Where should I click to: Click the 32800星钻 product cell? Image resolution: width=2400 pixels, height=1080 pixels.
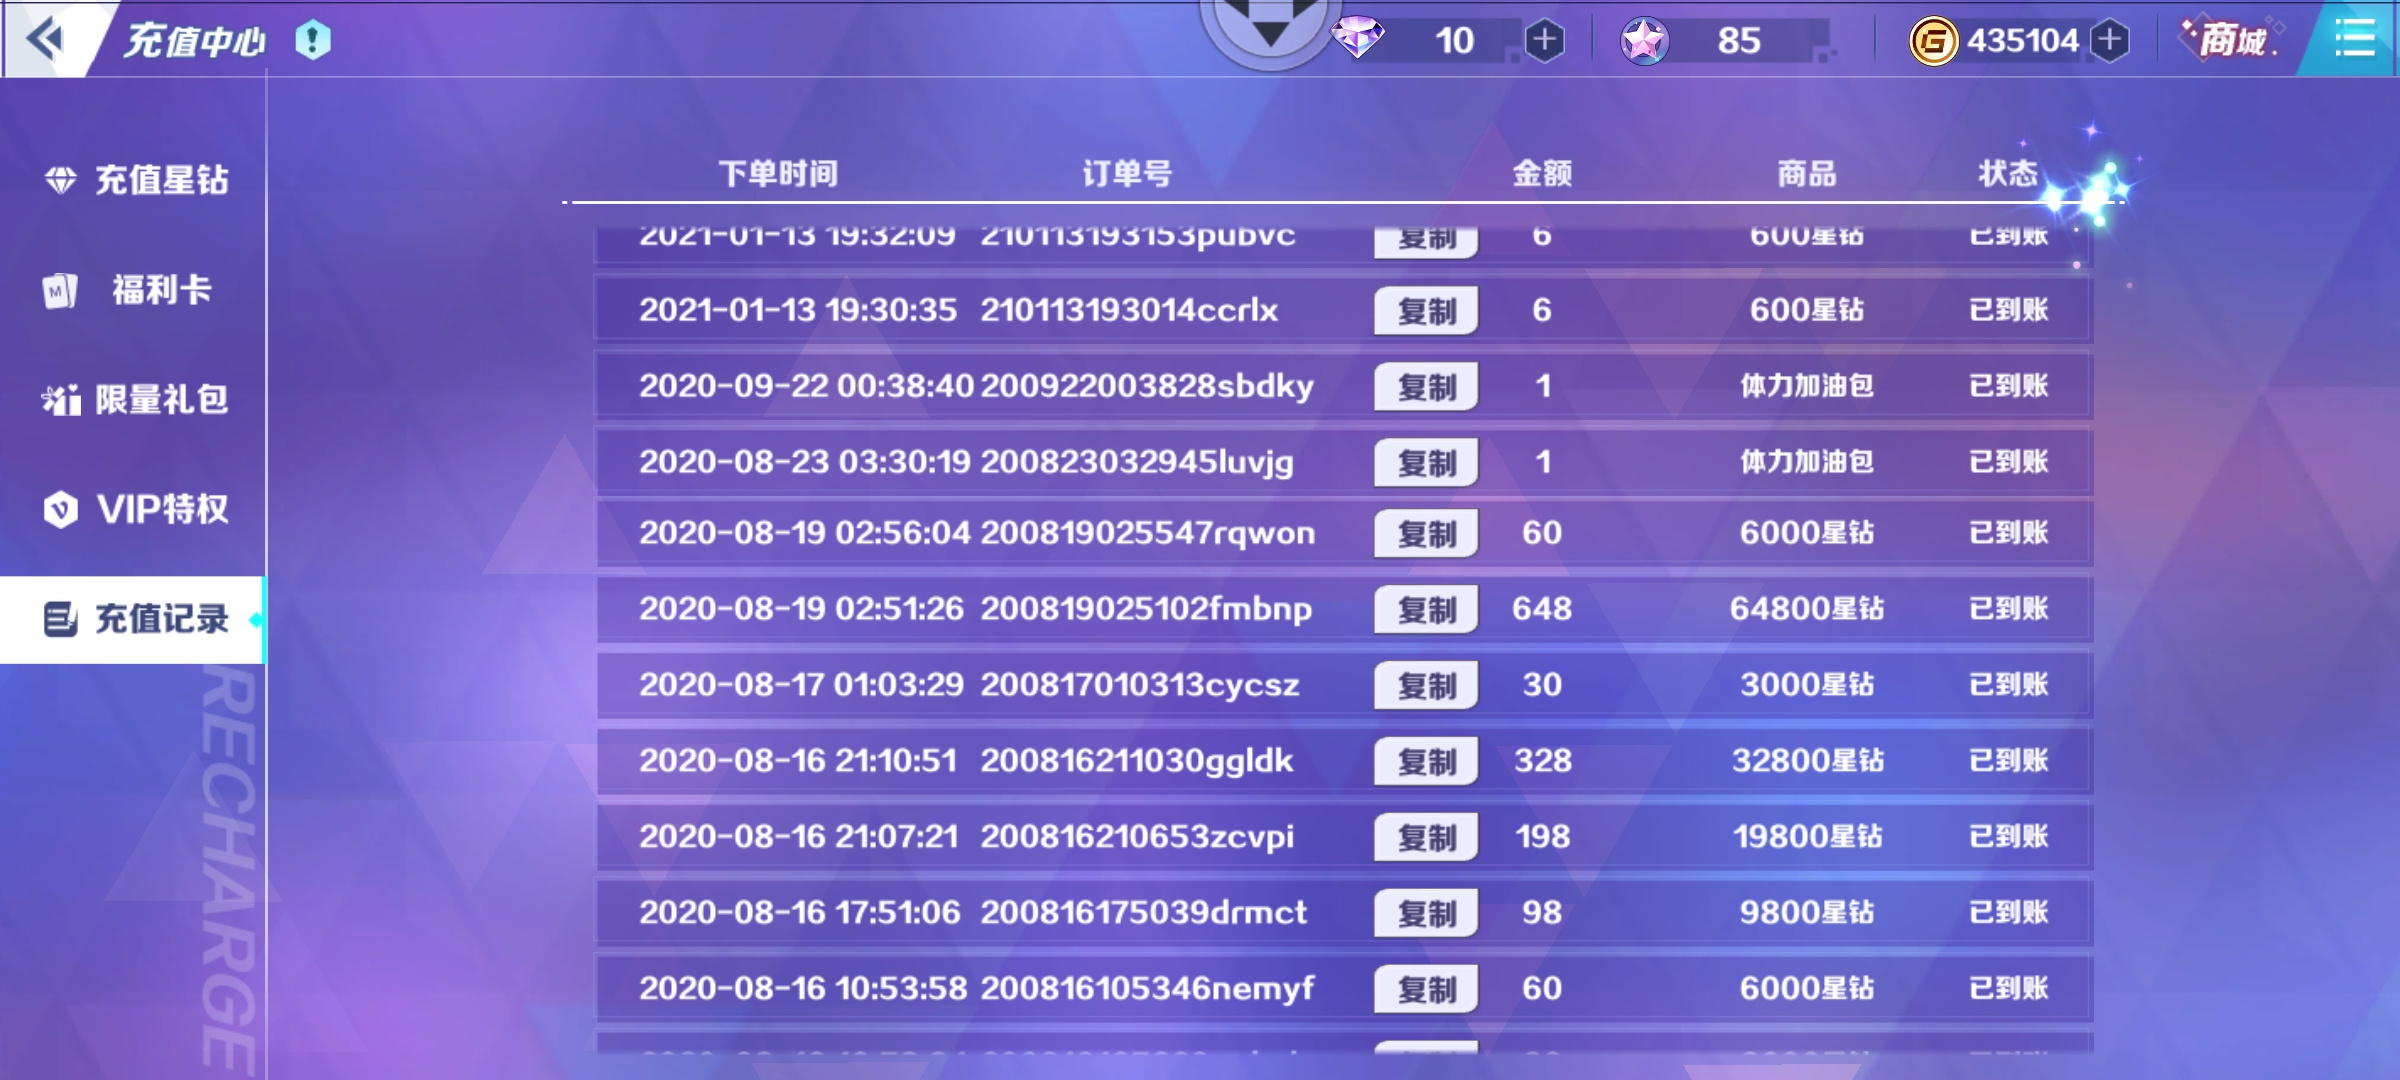(1808, 761)
